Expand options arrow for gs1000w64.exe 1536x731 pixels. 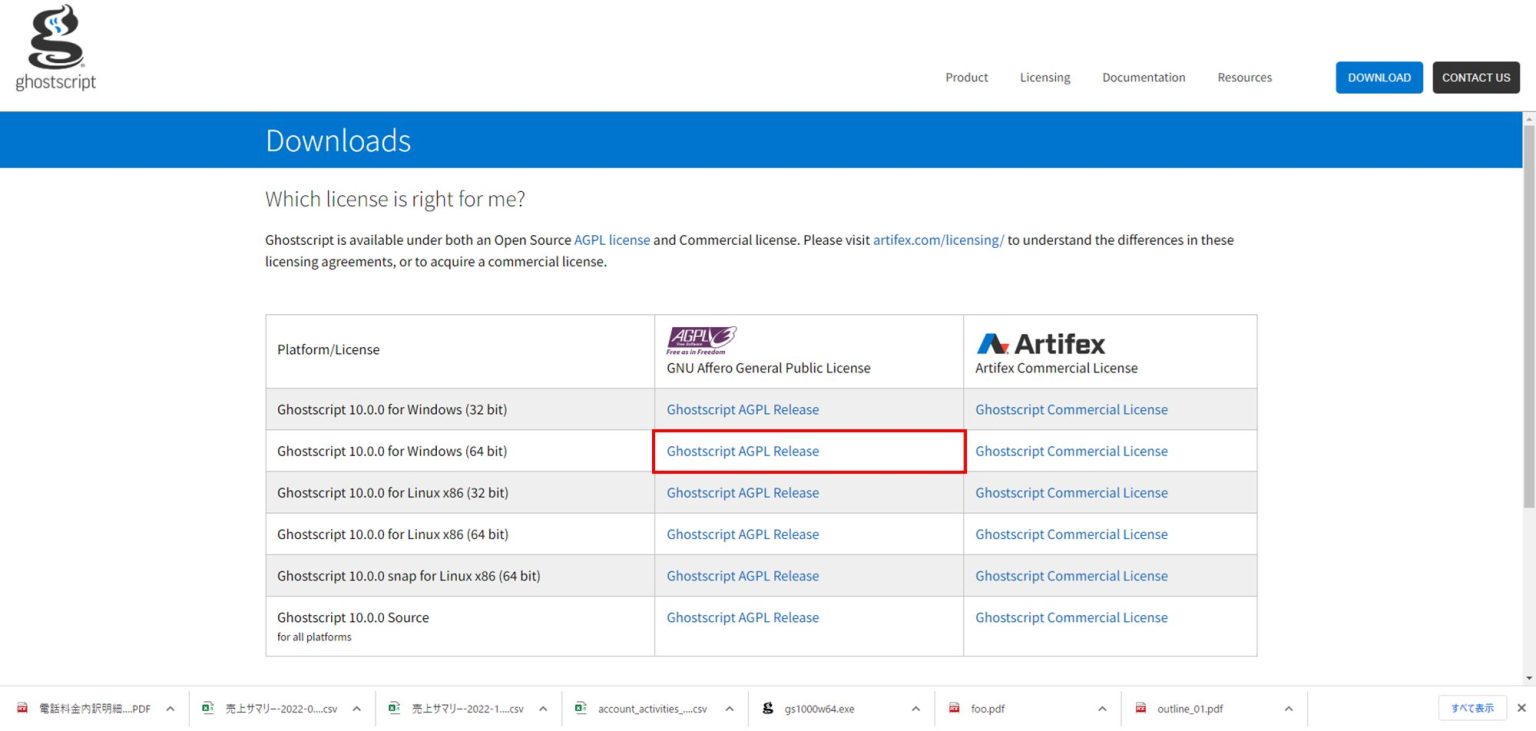point(915,709)
